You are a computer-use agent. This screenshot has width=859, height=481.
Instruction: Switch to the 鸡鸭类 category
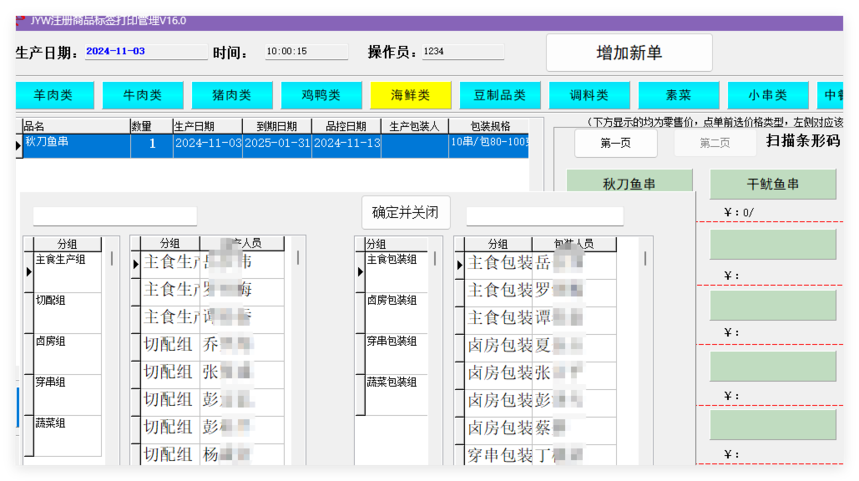(x=321, y=95)
